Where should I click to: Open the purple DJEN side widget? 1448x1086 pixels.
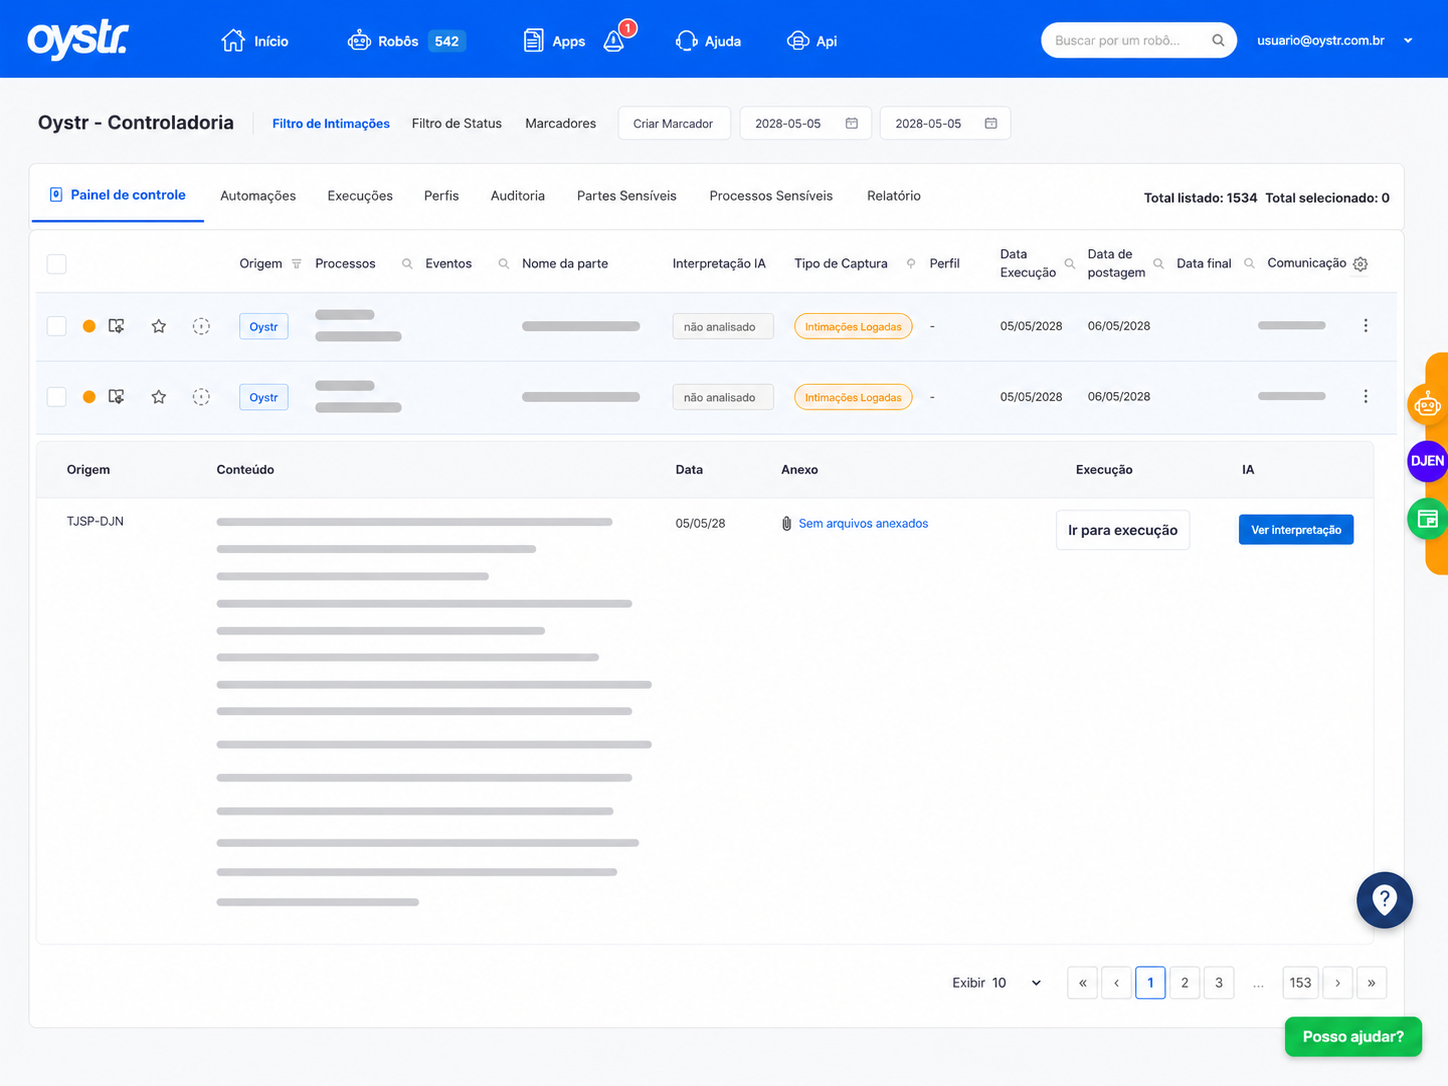point(1427,461)
